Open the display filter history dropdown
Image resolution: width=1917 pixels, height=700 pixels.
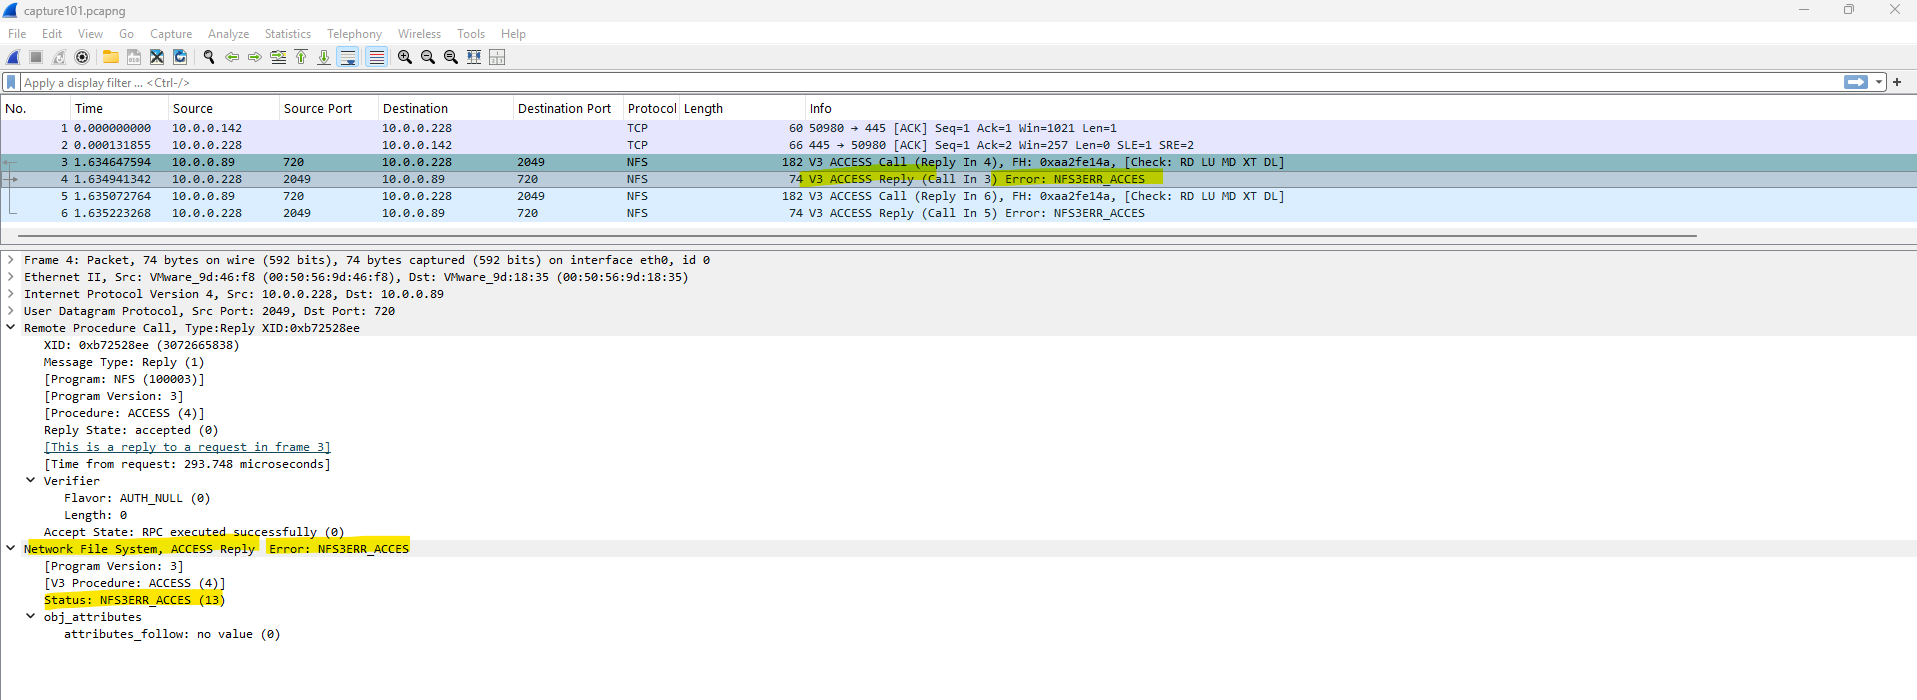pos(1879,82)
